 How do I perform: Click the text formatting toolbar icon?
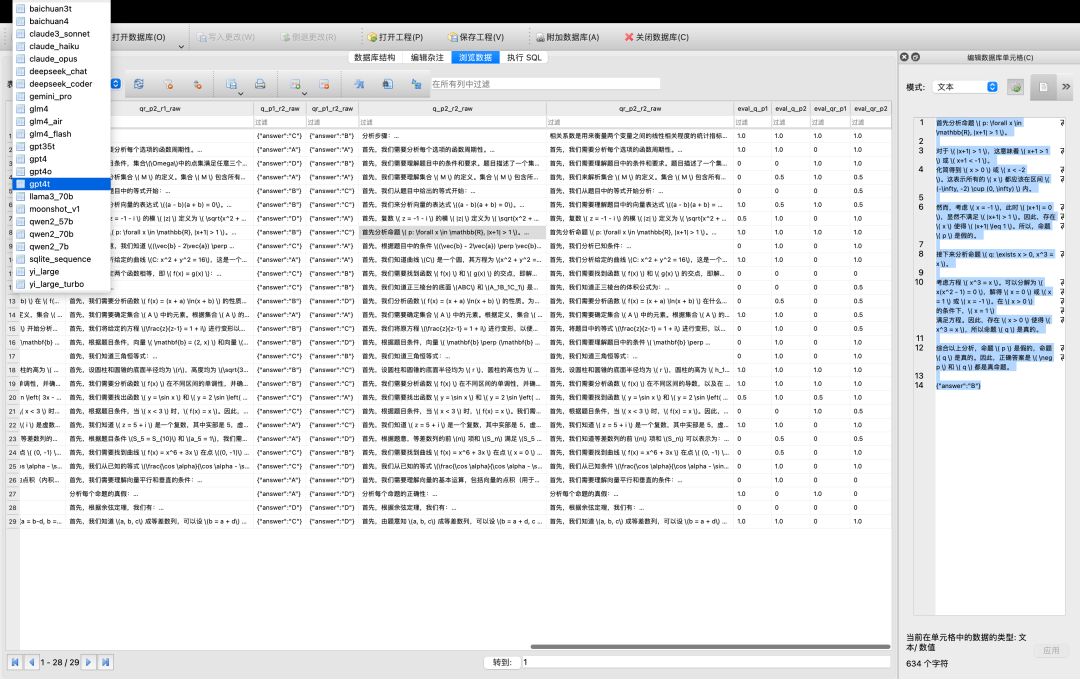pos(359,84)
